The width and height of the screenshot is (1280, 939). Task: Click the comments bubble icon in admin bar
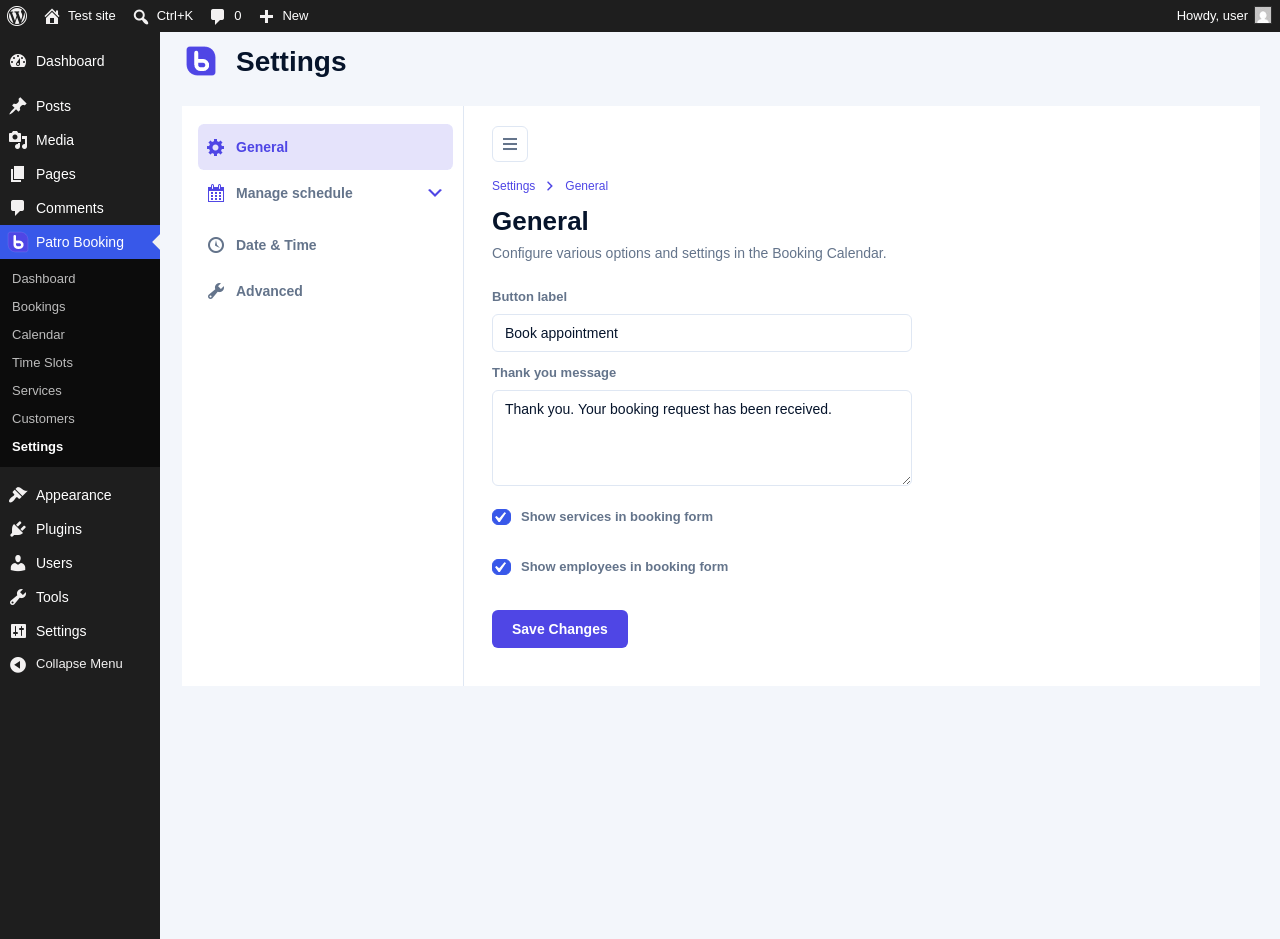(218, 16)
